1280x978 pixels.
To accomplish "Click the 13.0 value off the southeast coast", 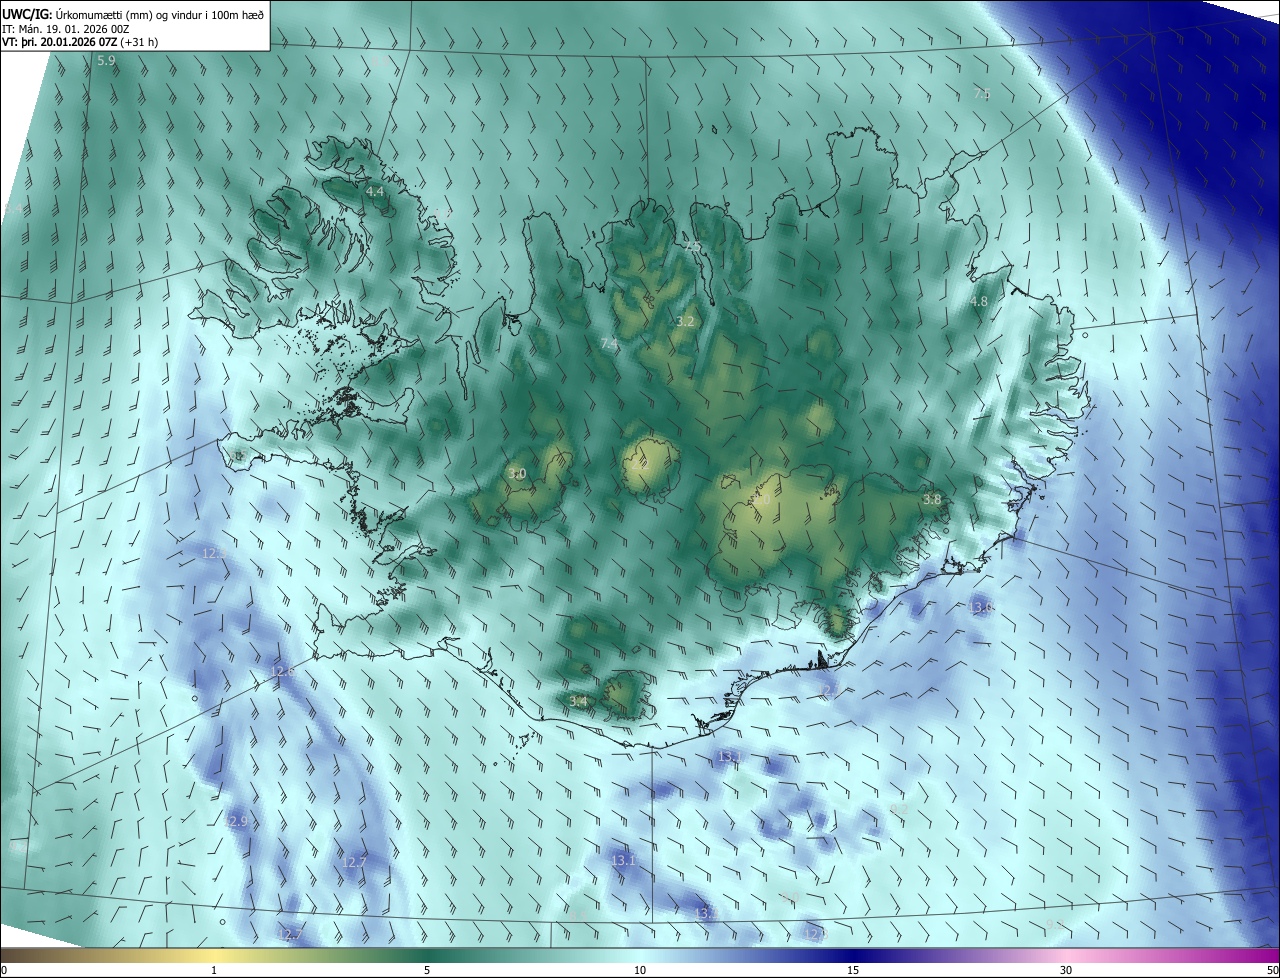I will pyautogui.click(x=982, y=607).
